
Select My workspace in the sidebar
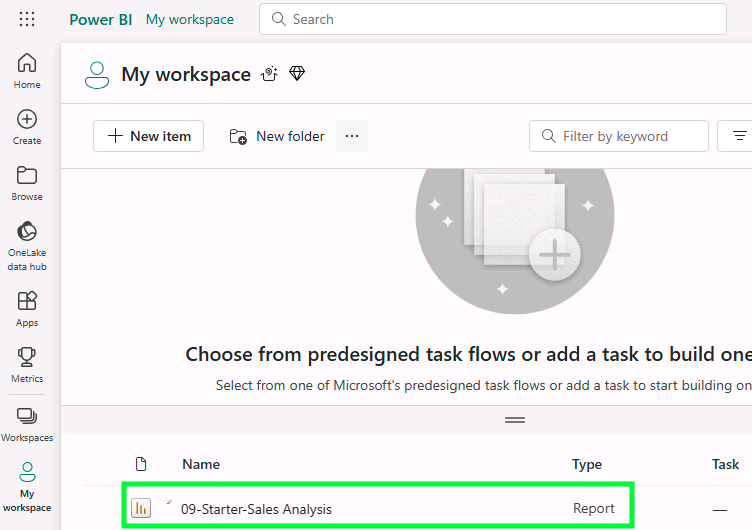tap(27, 487)
